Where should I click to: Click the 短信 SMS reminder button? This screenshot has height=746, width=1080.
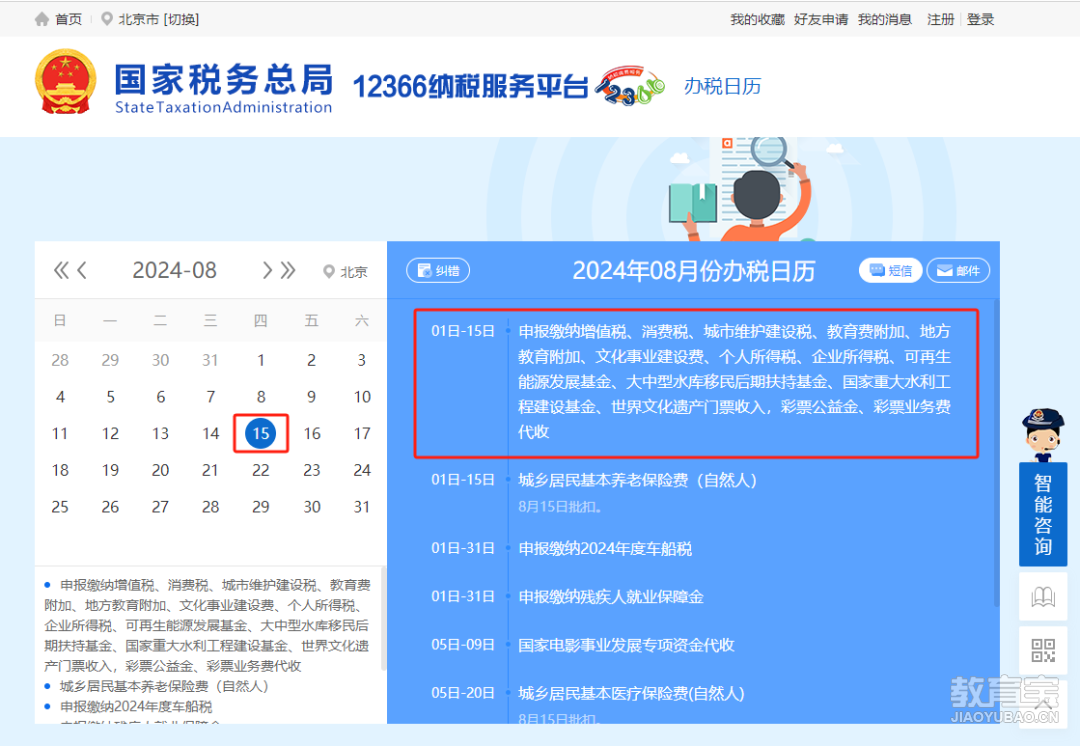890,271
